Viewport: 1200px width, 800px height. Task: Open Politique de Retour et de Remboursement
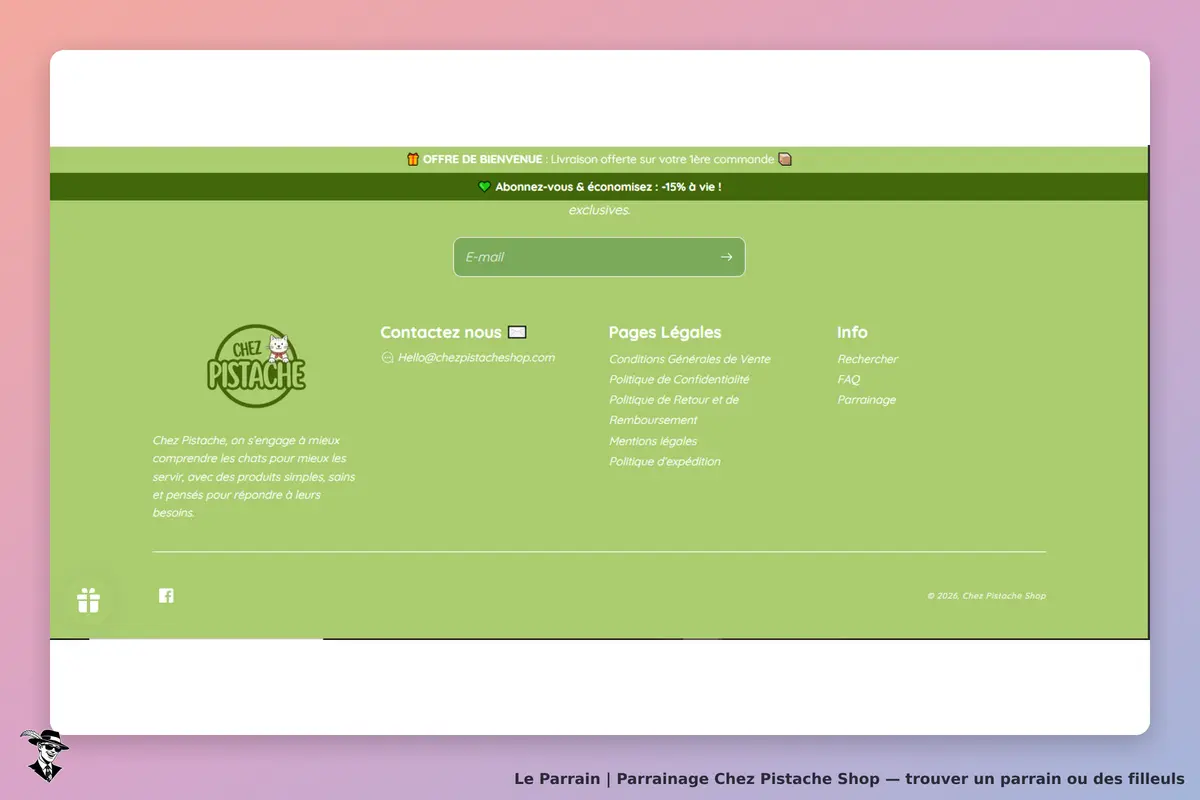(x=674, y=410)
